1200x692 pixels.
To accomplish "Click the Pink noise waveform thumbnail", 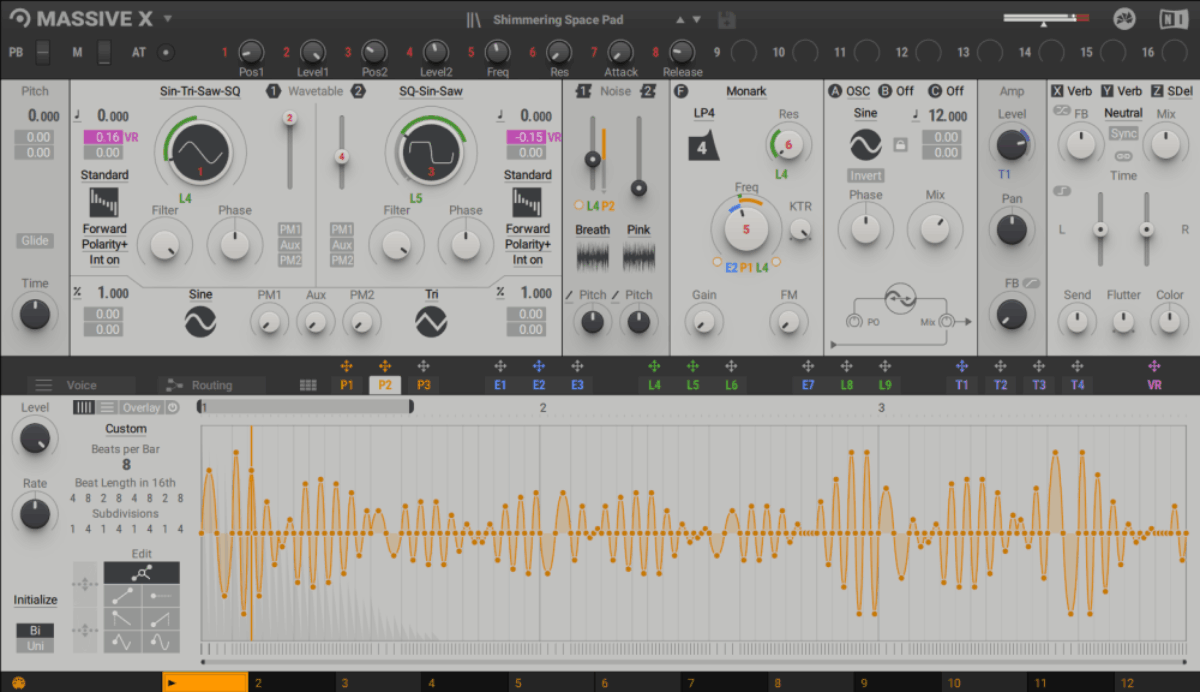I will pyautogui.click(x=639, y=256).
